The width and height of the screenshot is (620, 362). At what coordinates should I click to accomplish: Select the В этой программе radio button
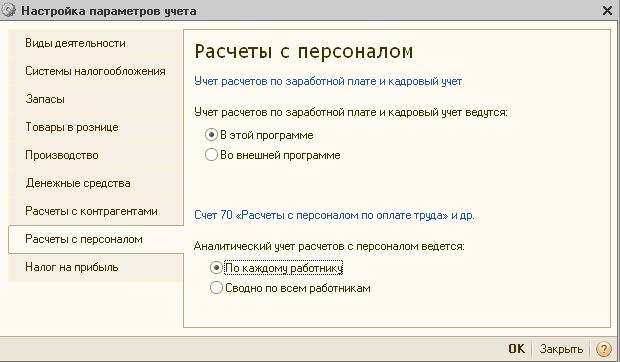coord(211,135)
